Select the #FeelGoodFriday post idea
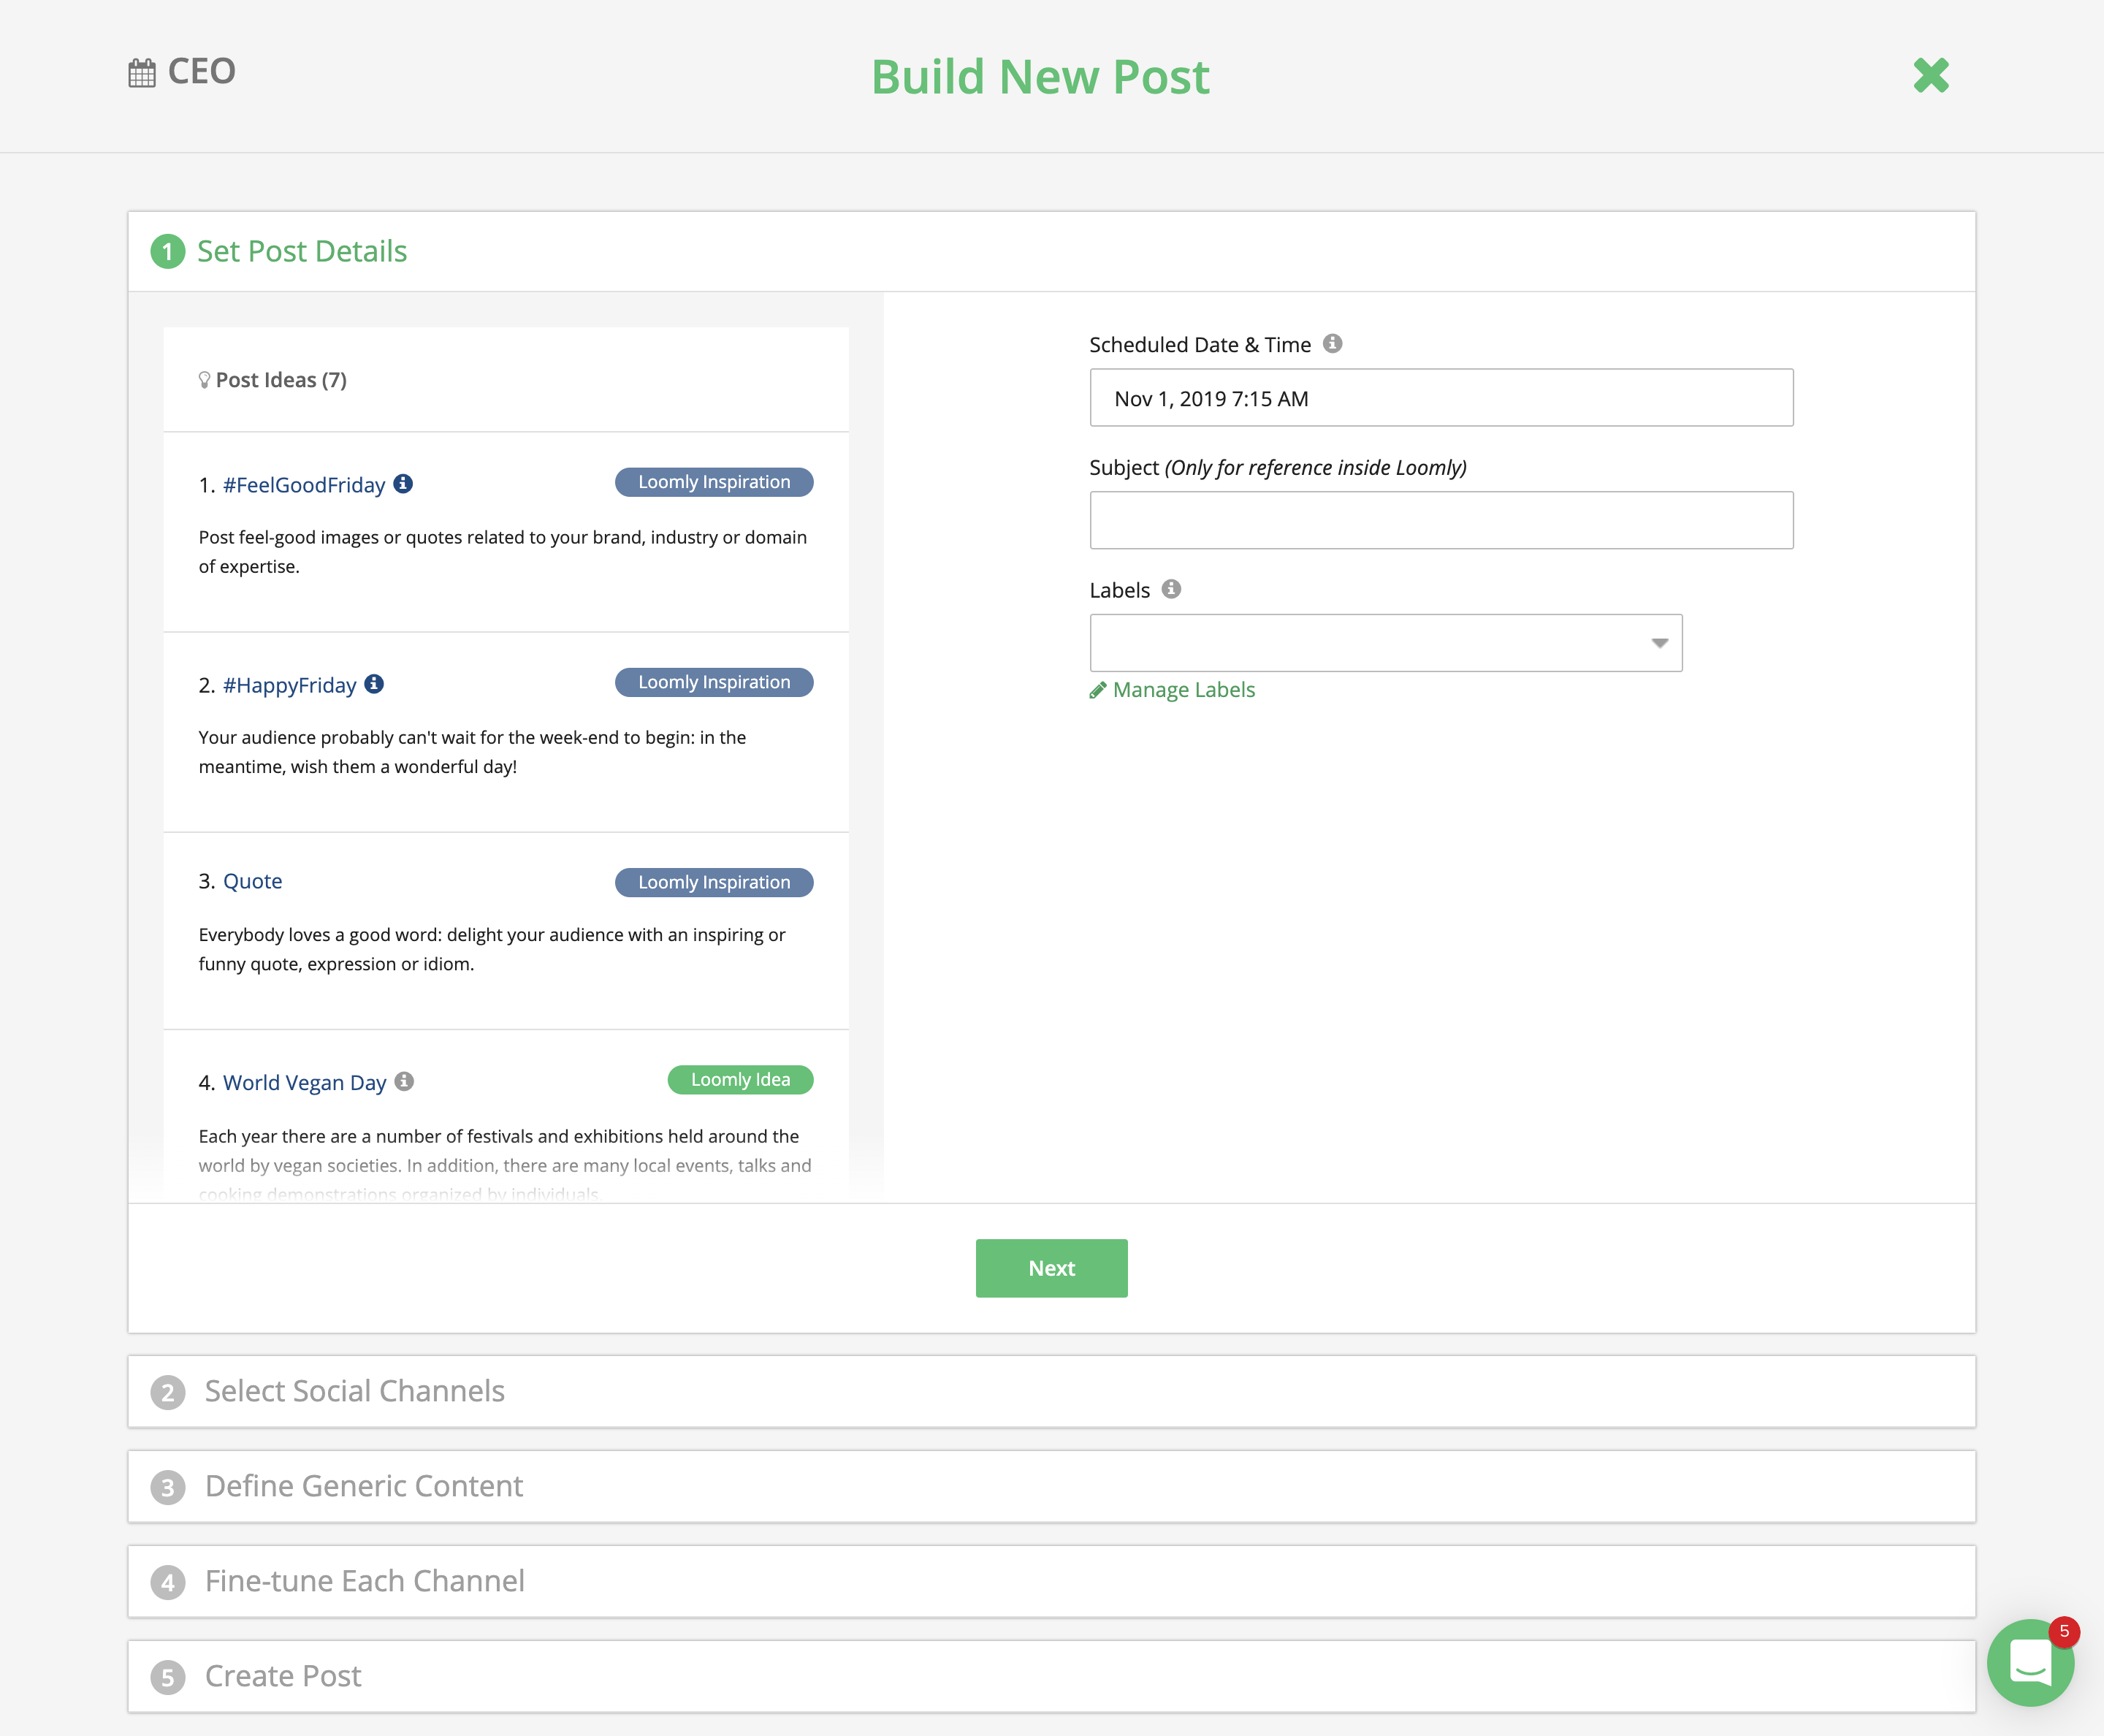Image resolution: width=2104 pixels, height=1736 pixels. [x=304, y=485]
